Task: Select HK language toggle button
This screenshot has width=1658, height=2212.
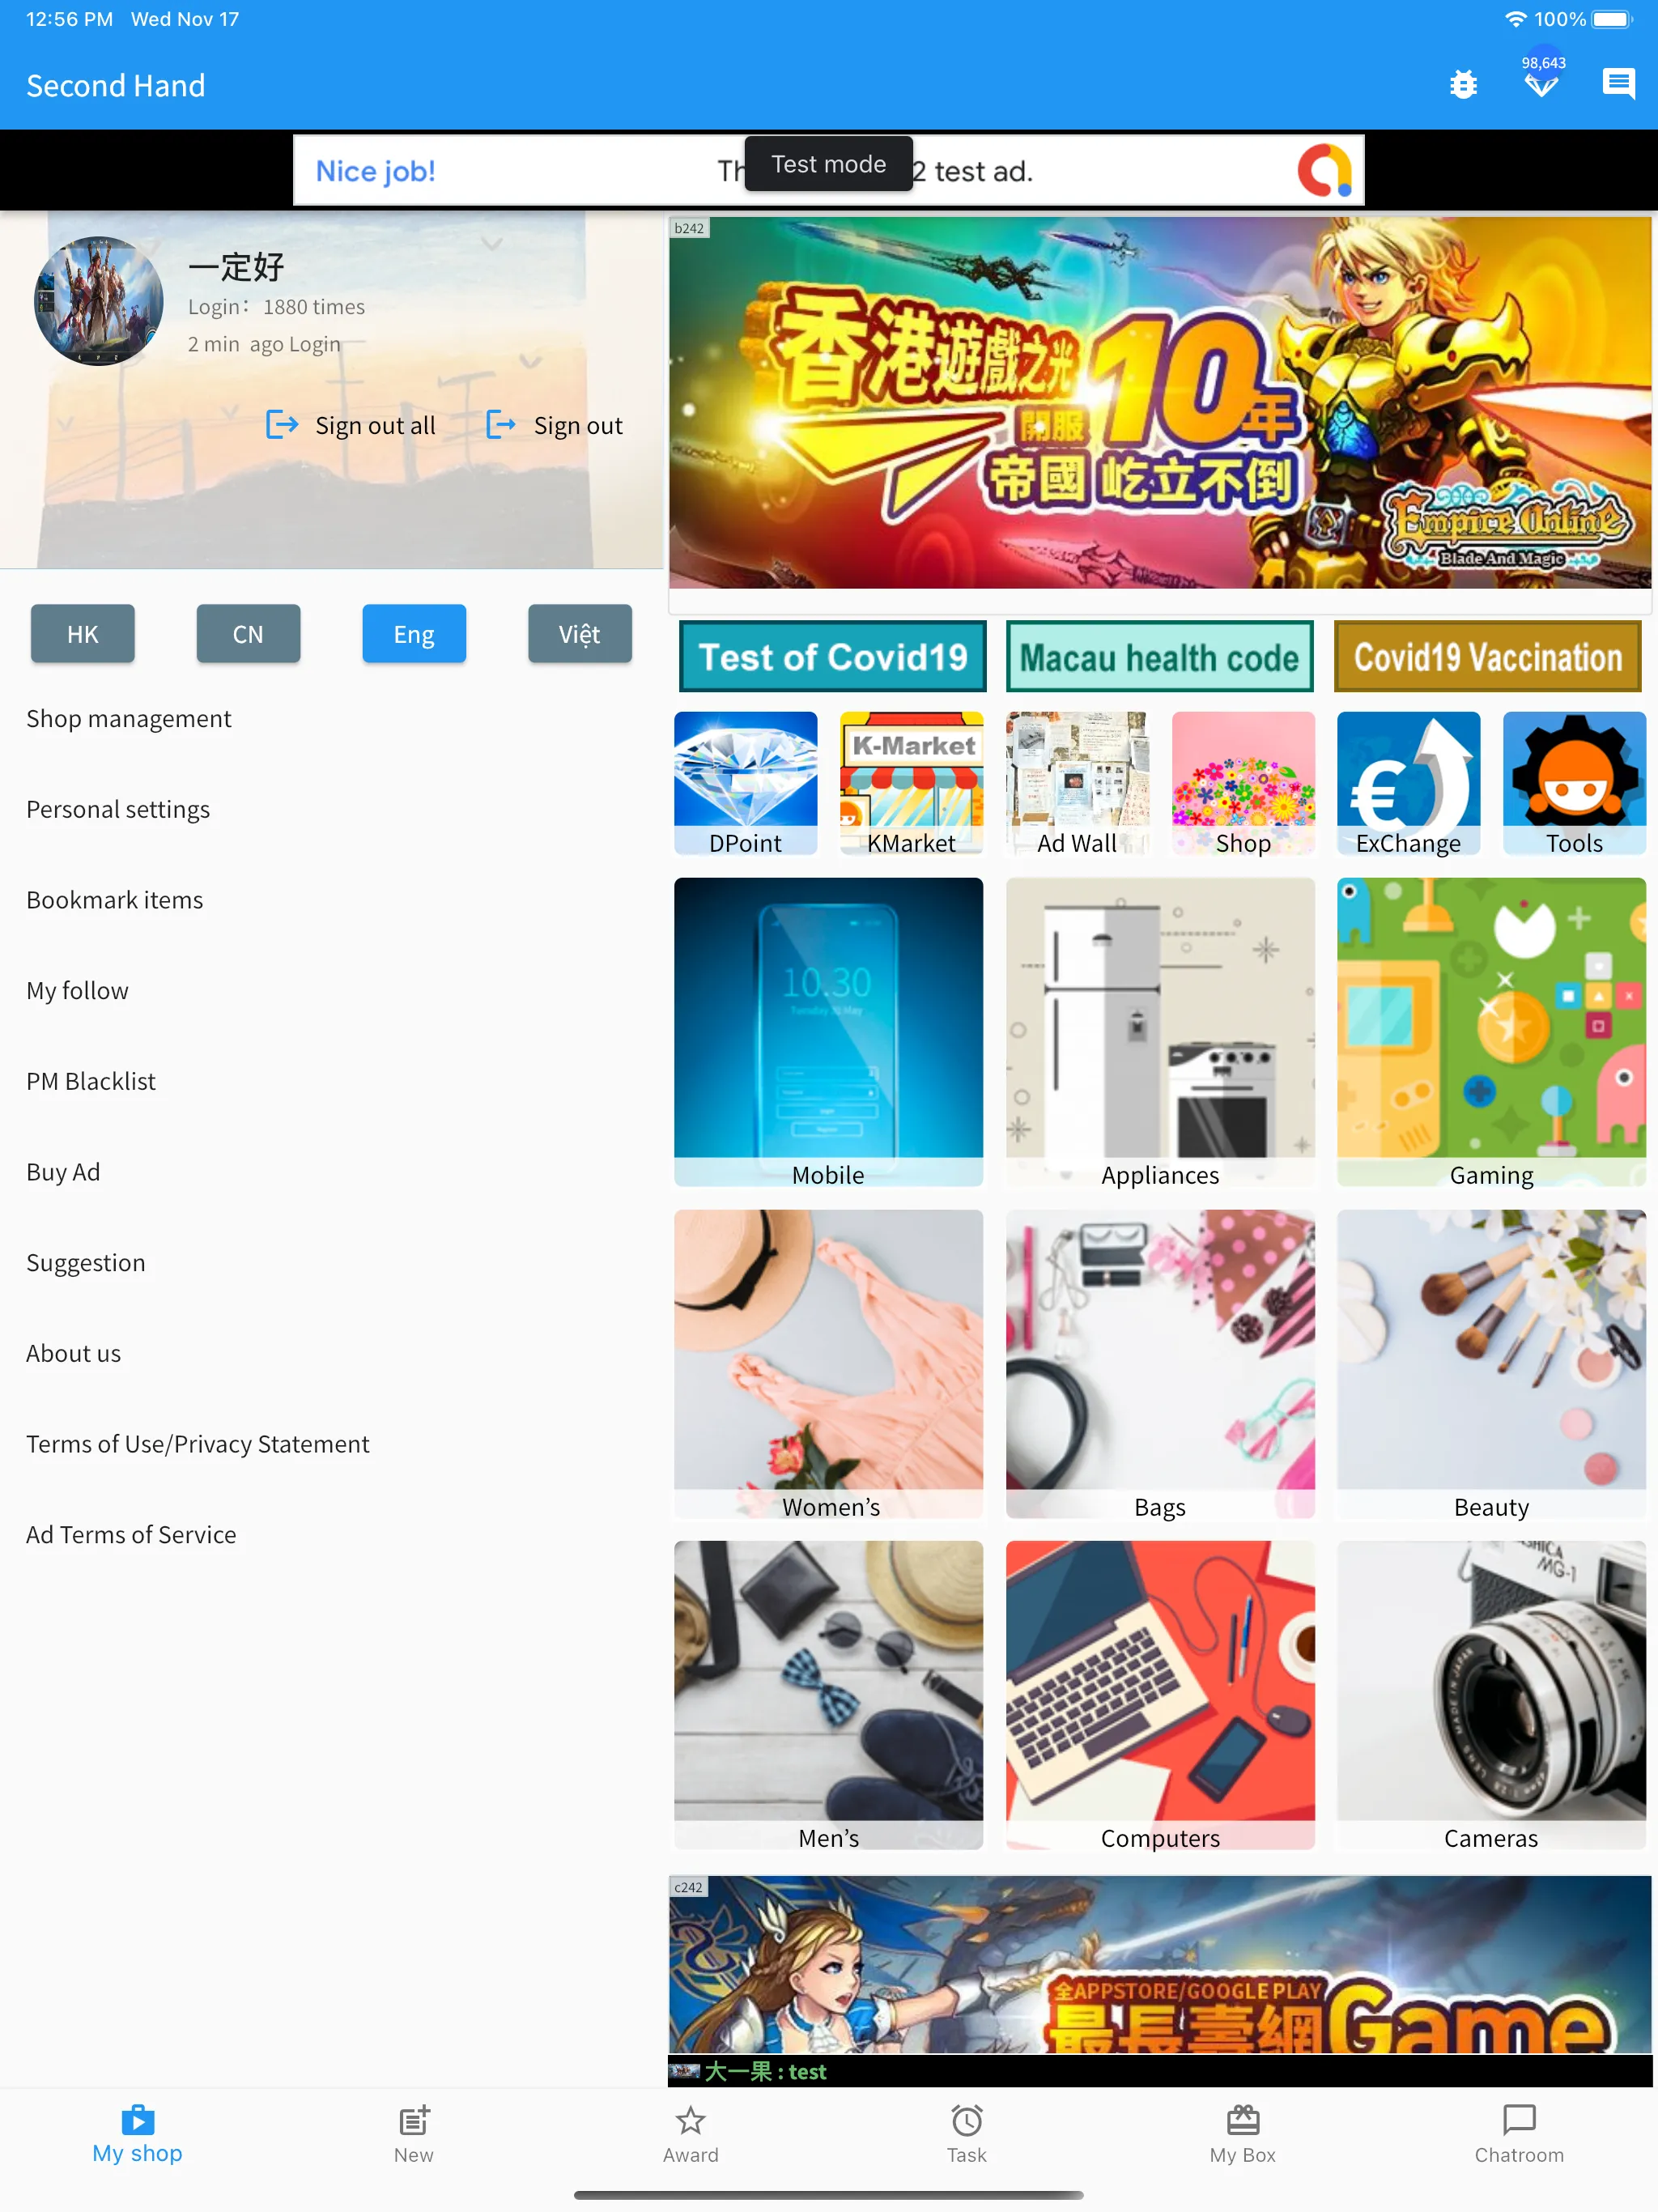Action: pos(80,632)
